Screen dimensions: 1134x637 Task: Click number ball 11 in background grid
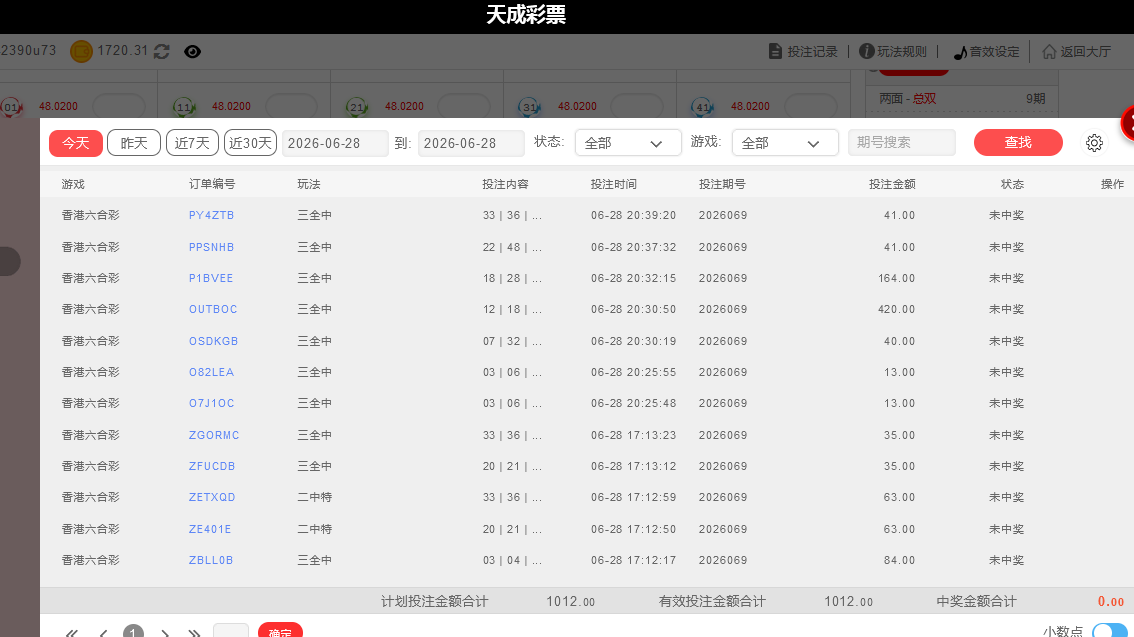pyautogui.click(x=184, y=108)
